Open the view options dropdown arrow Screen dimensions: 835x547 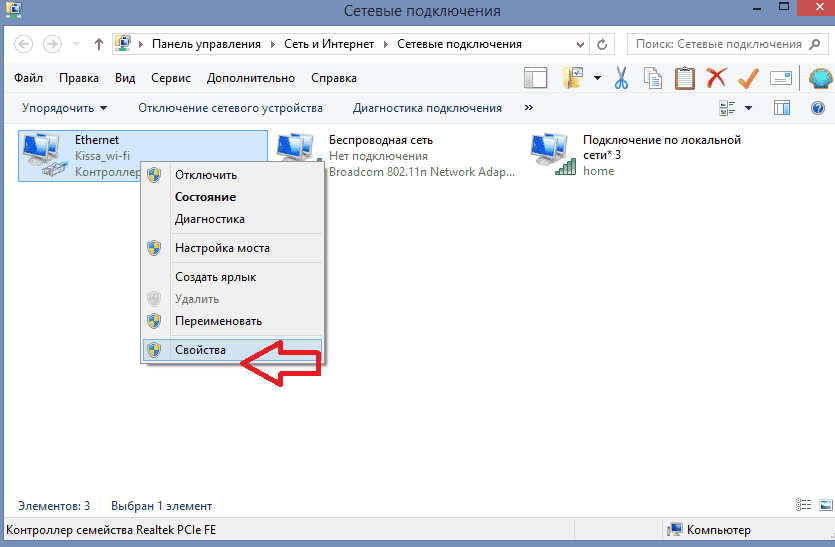point(748,108)
